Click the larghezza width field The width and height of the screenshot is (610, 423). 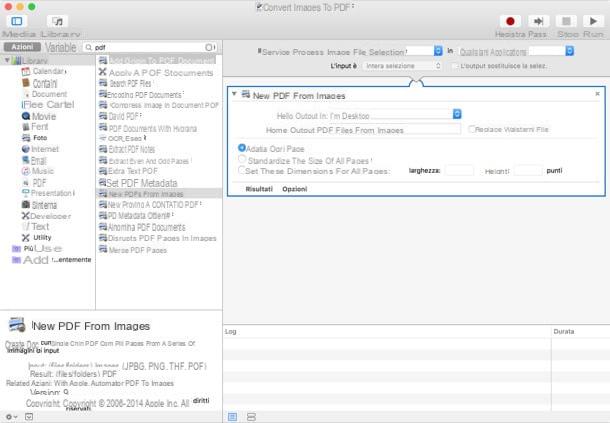[x=459, y=170]
